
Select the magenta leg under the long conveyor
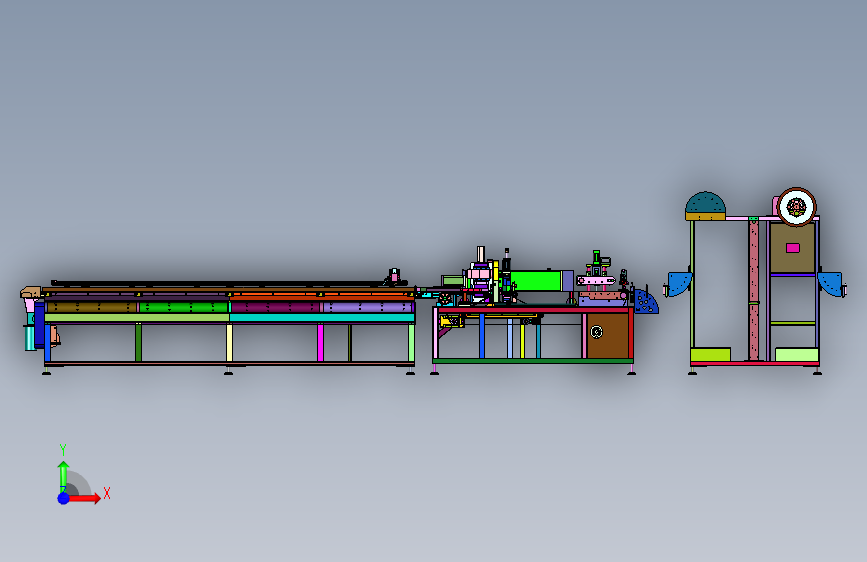pos(320,343)
